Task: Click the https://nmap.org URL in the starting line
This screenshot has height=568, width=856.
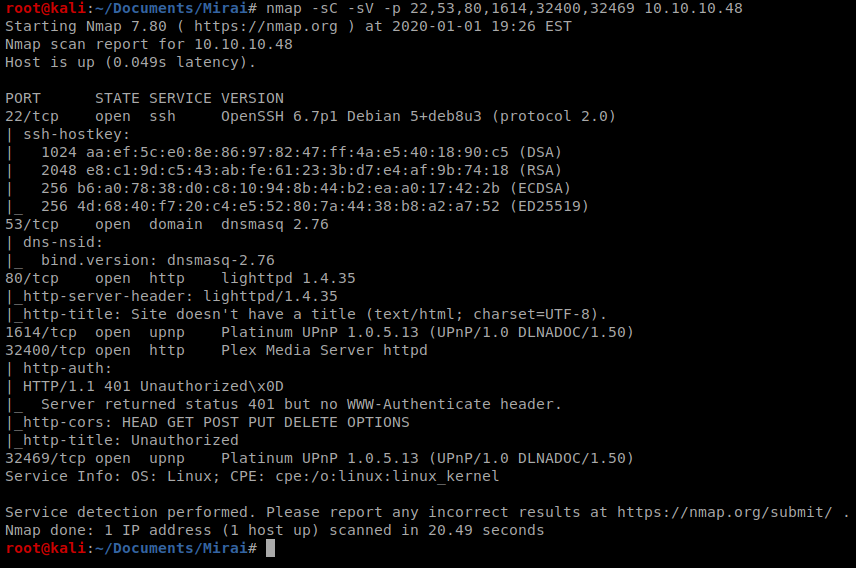Action: pos(266,26)
